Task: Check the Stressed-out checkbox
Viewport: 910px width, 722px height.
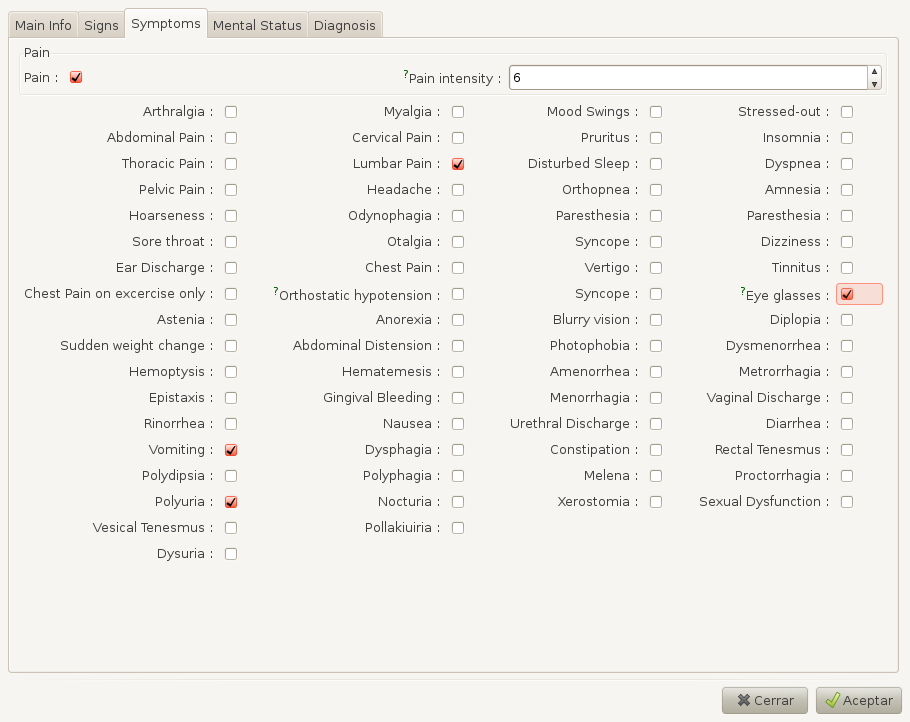Action: 847,112
